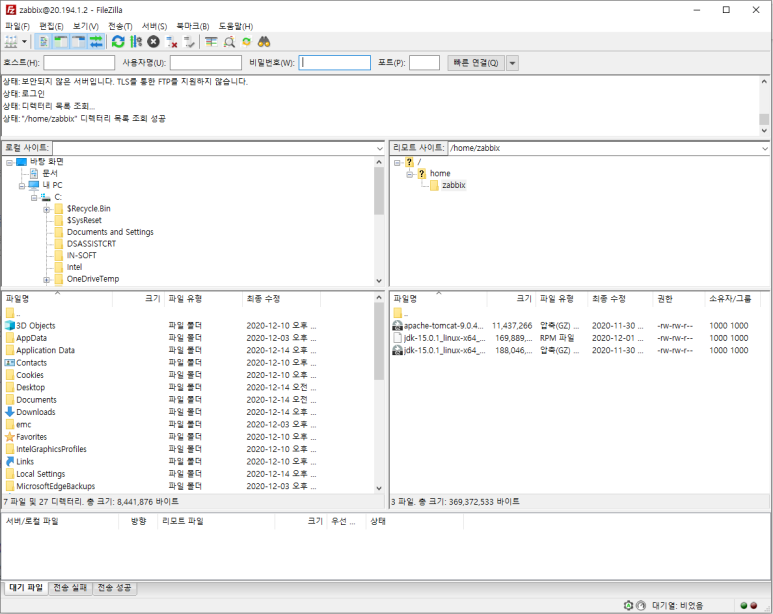
Task: Expand the $Recycle.Bin tree node
Action: tap(46, 210)
